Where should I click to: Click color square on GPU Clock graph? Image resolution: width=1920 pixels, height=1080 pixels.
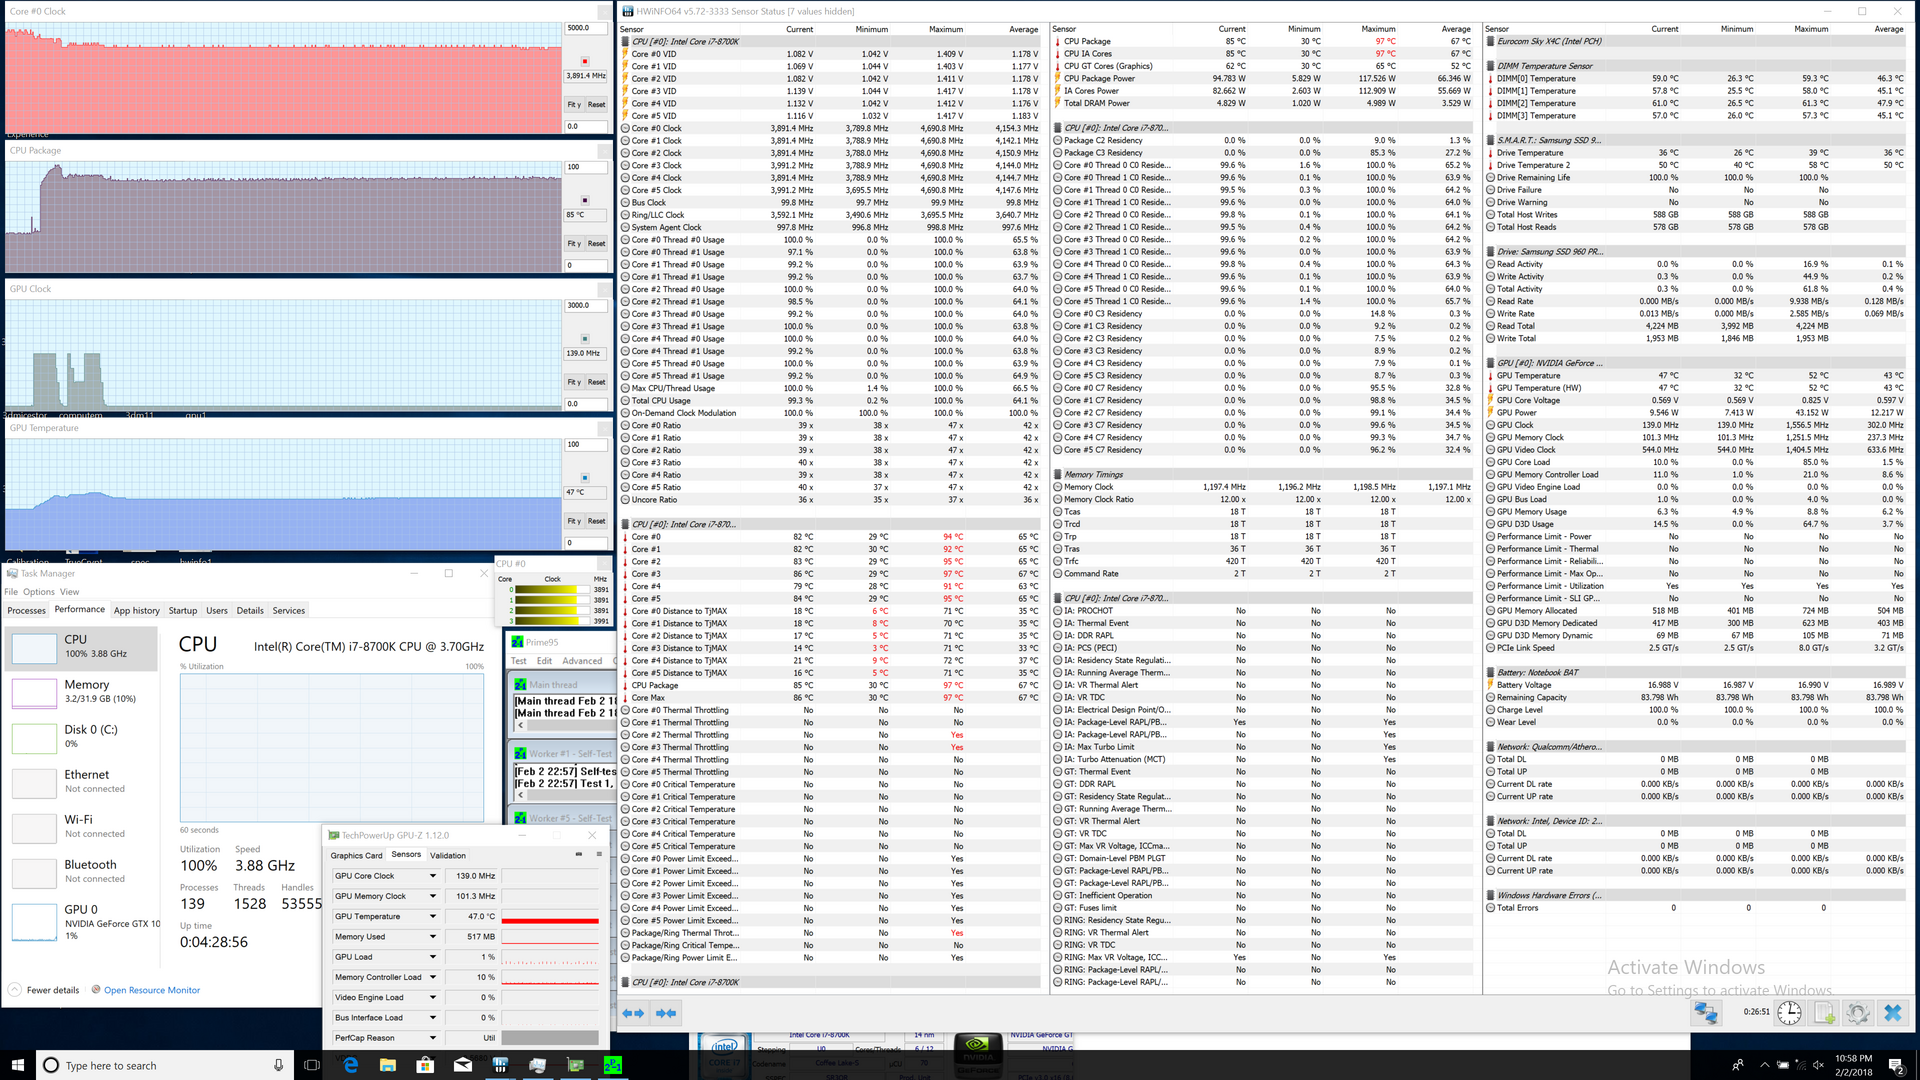click(585, 339)
